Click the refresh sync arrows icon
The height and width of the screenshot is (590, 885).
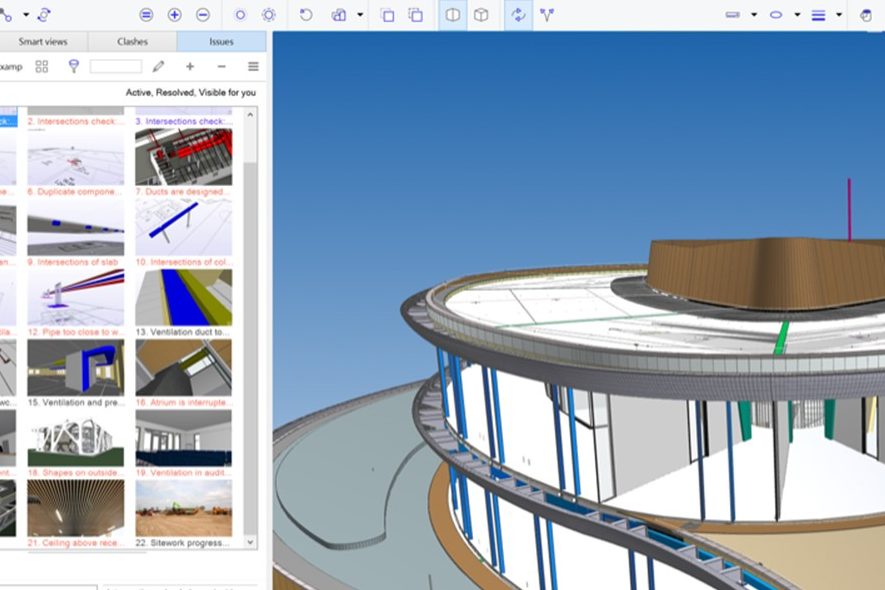coord(518,15)
